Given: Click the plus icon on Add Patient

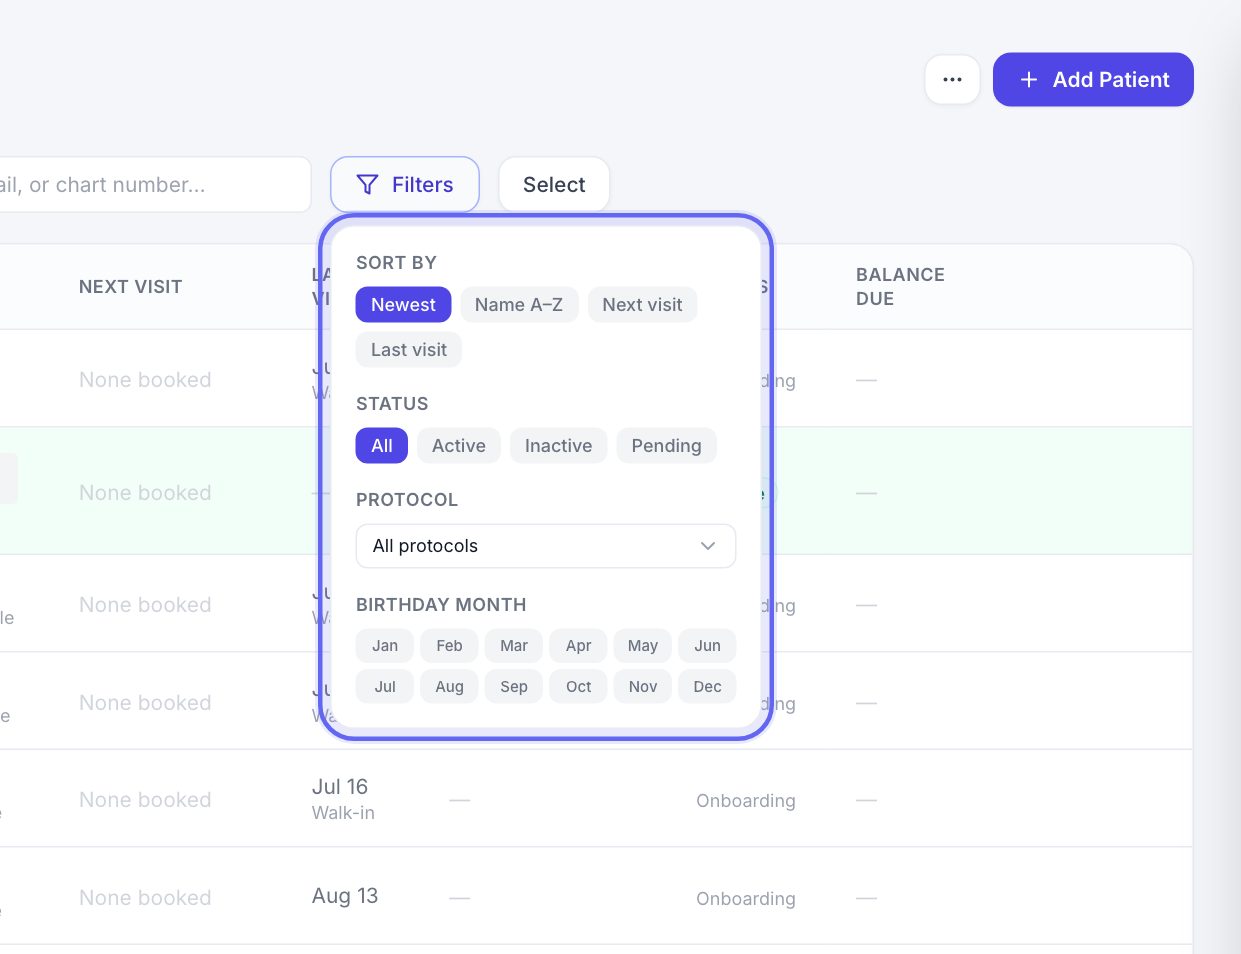Looking at the screenshot, I should pyautogui.click(x=1028, y=80).
